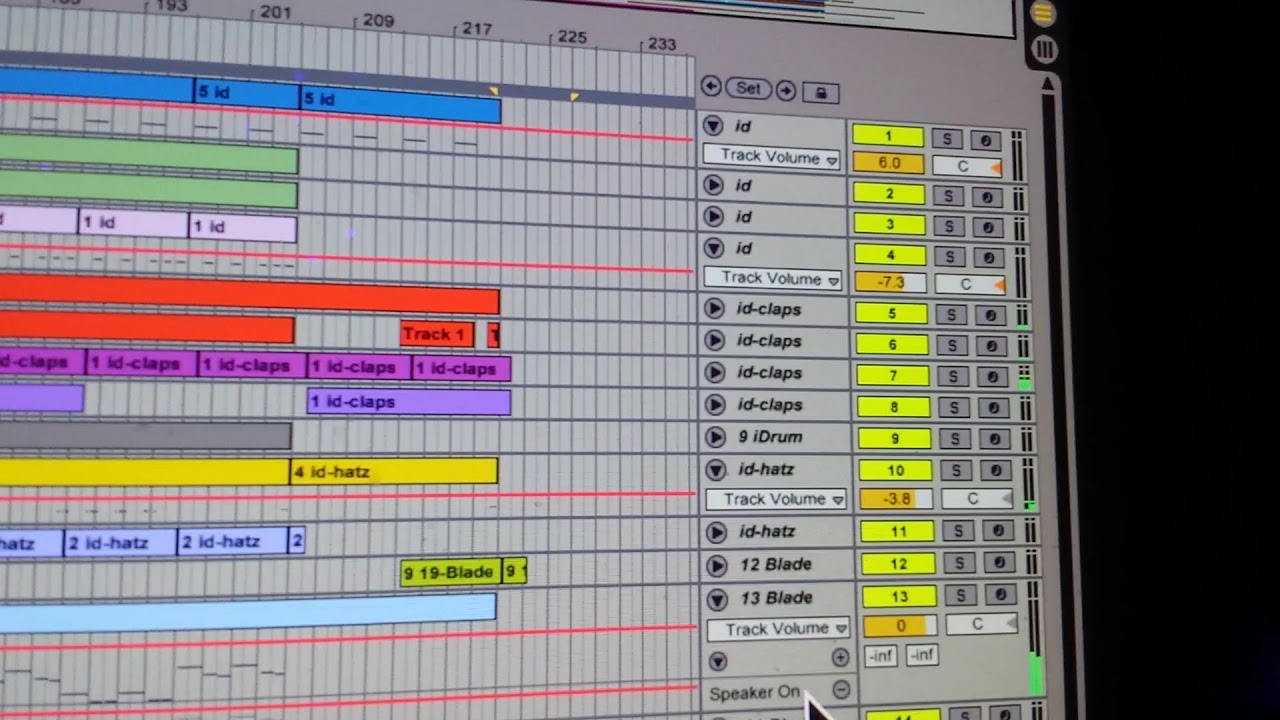Solo track 9 iDrum
Screen dimensions: 1280x720
955,439
